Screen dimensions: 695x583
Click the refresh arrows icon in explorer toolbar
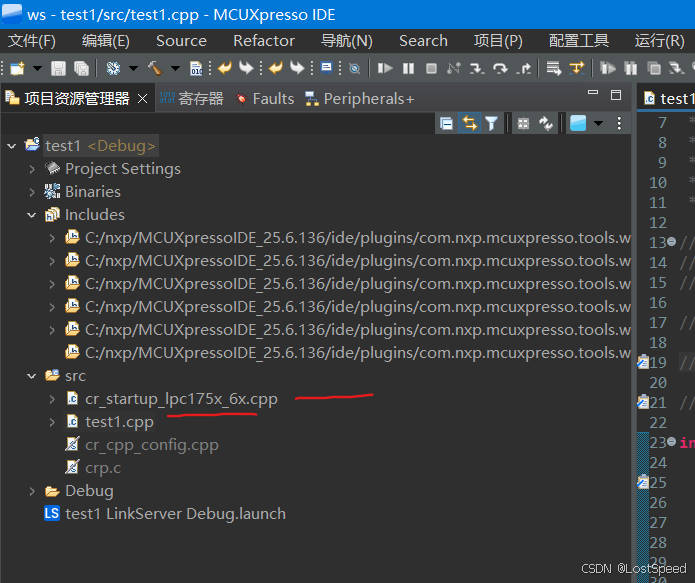(x=546, y=123)
